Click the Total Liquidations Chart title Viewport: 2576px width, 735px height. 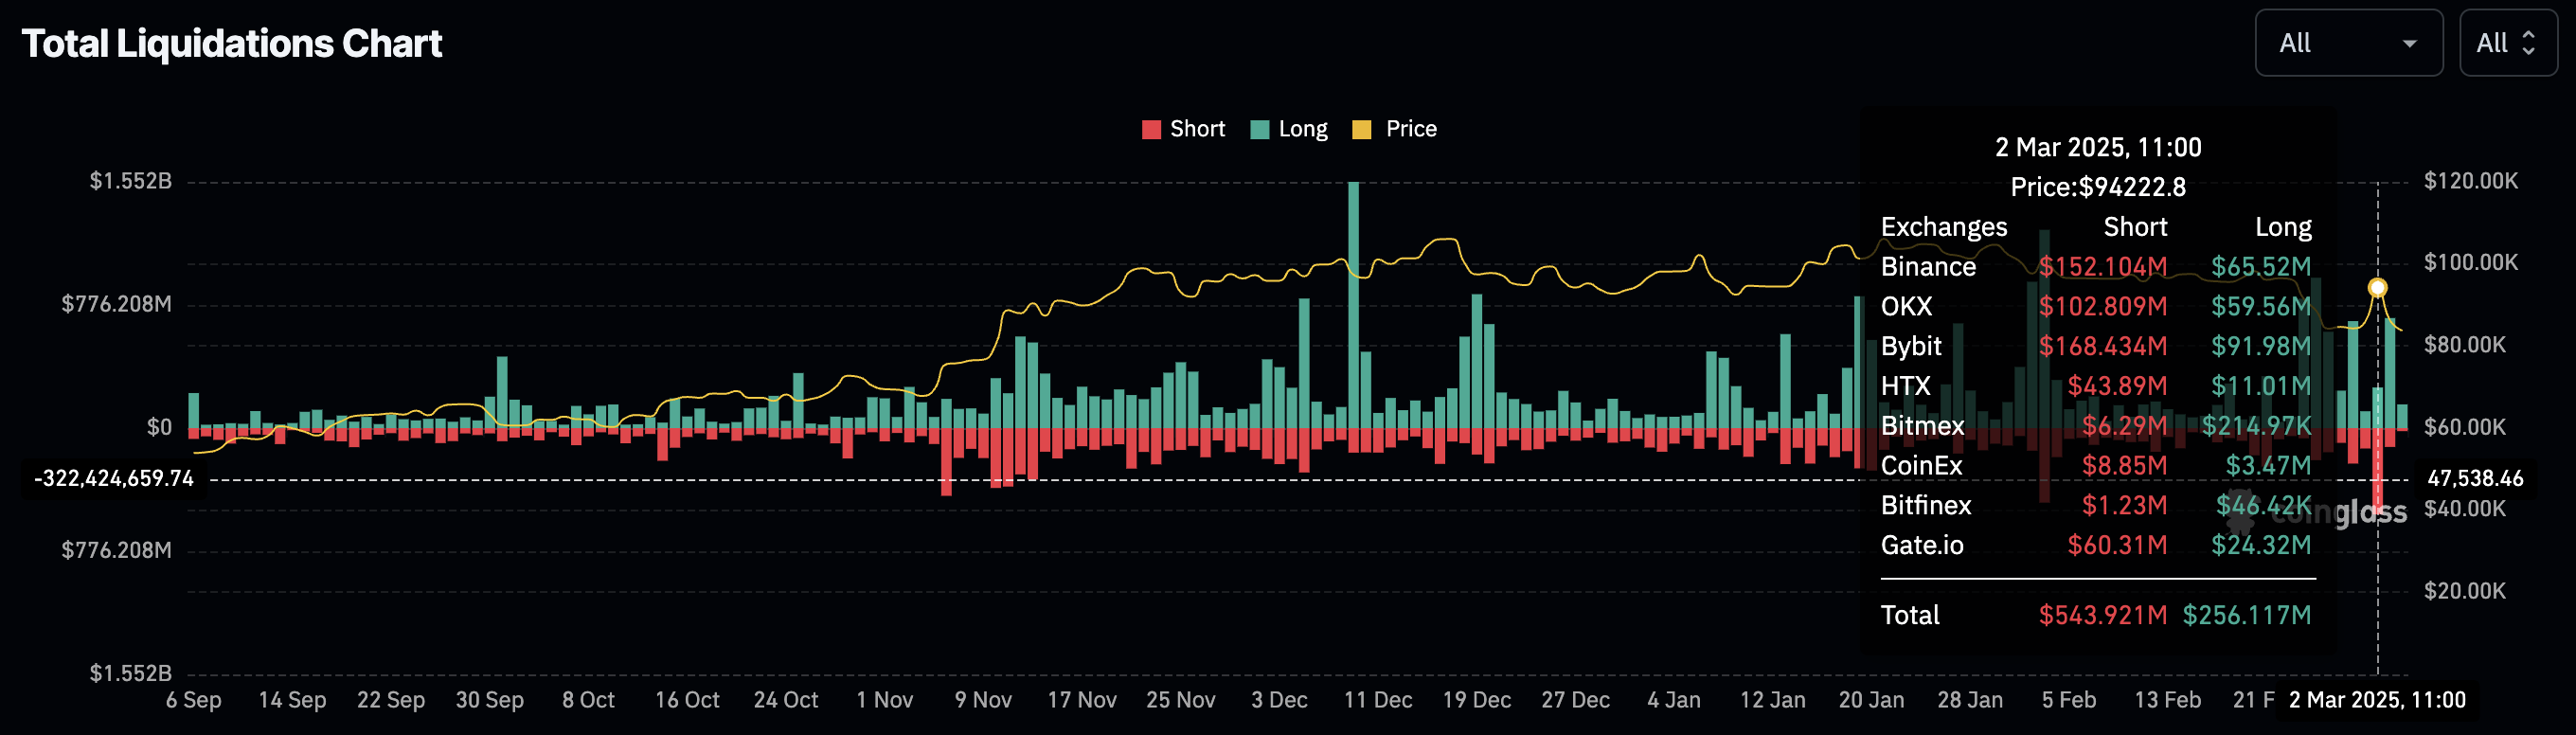pos(232,44)
